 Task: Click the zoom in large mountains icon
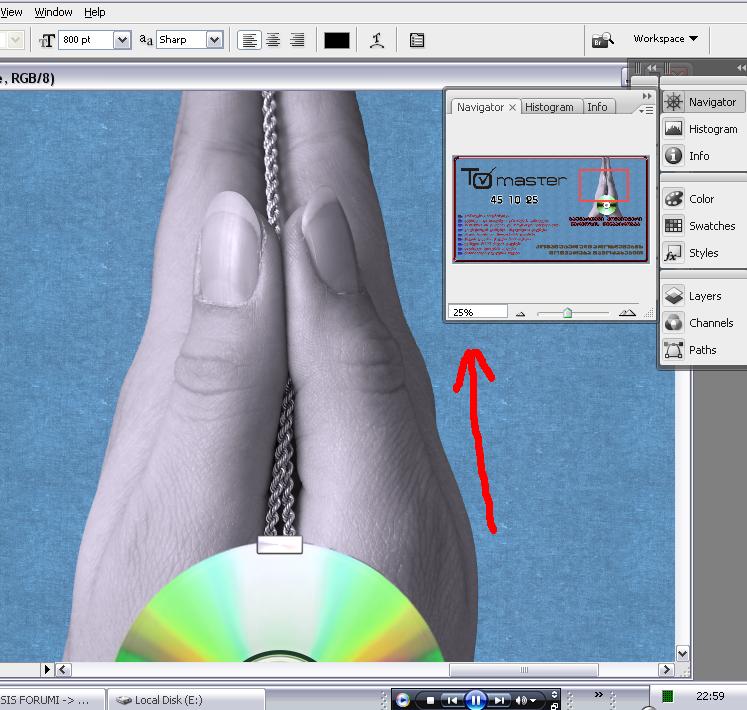click(x=627, y=313)
